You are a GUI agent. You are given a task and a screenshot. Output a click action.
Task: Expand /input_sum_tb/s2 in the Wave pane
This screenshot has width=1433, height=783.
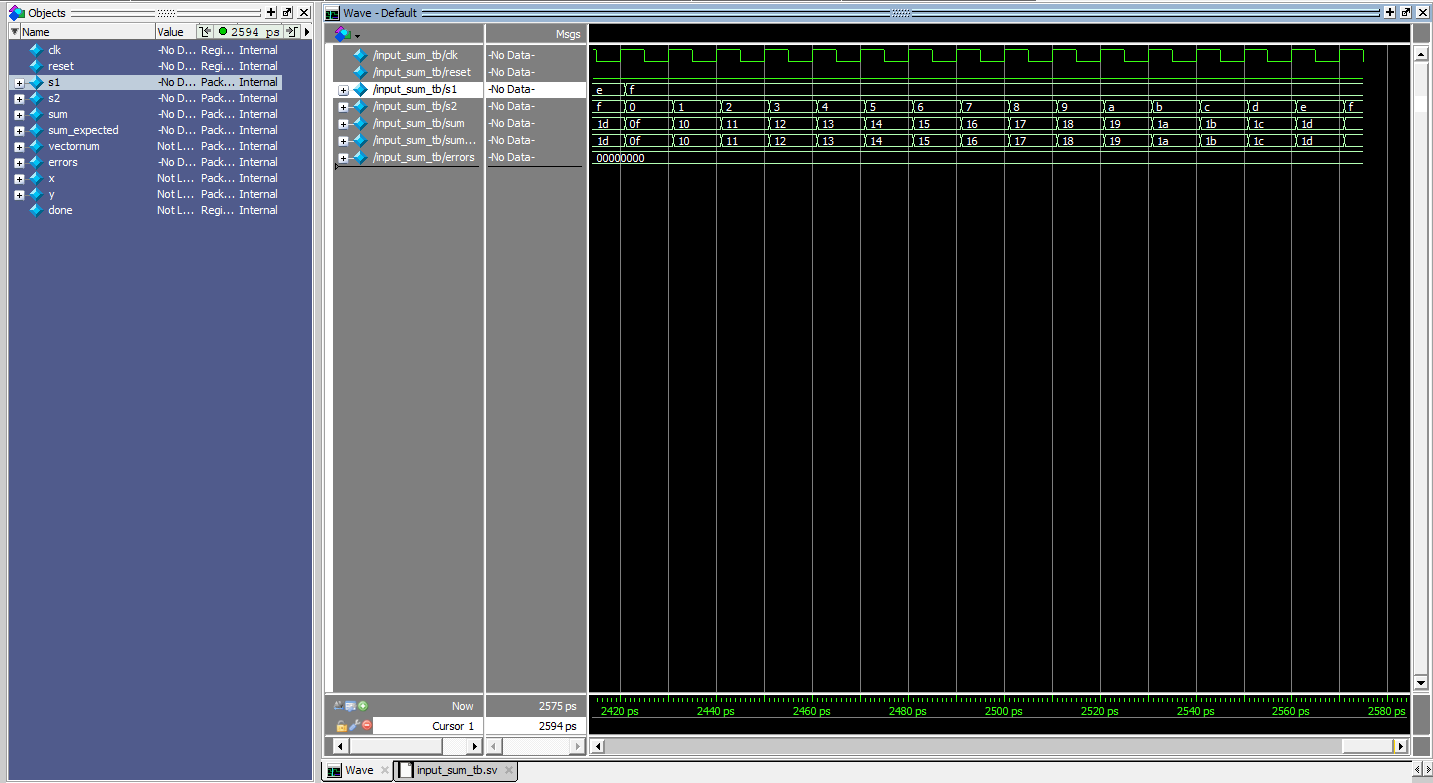(343, 107)
